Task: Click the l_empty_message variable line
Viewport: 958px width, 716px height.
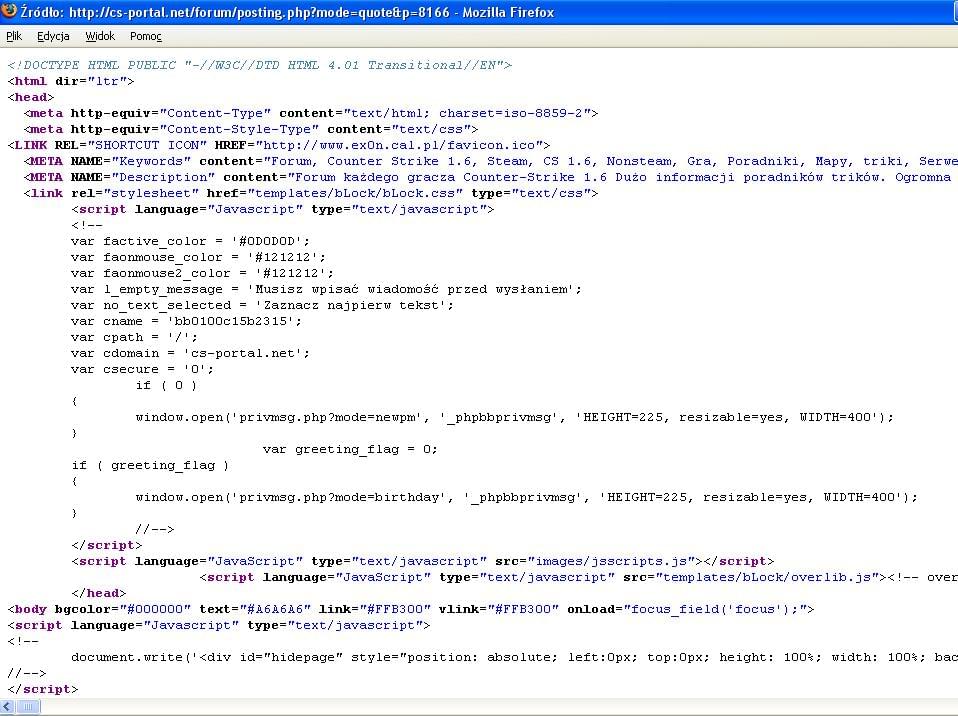Action: 326,289
